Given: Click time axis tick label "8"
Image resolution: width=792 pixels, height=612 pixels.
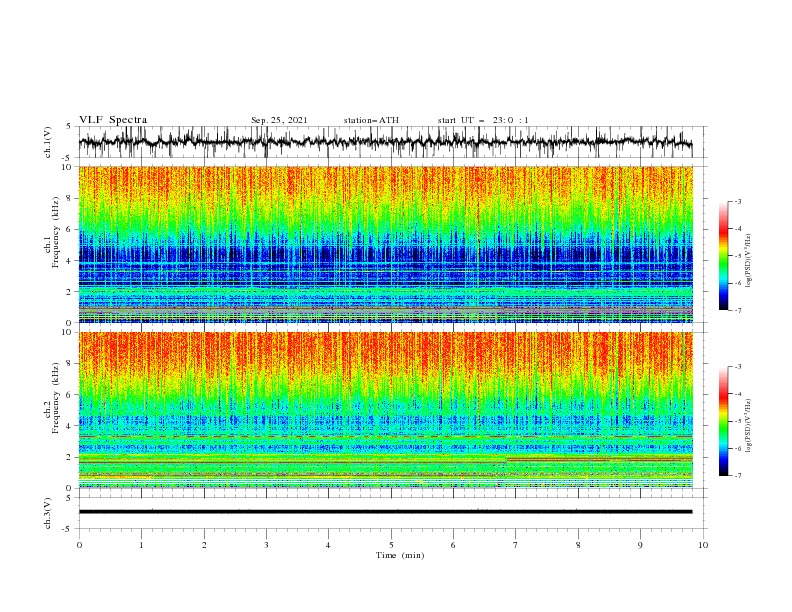Looking at the screenshot, I should pos(578,545).
